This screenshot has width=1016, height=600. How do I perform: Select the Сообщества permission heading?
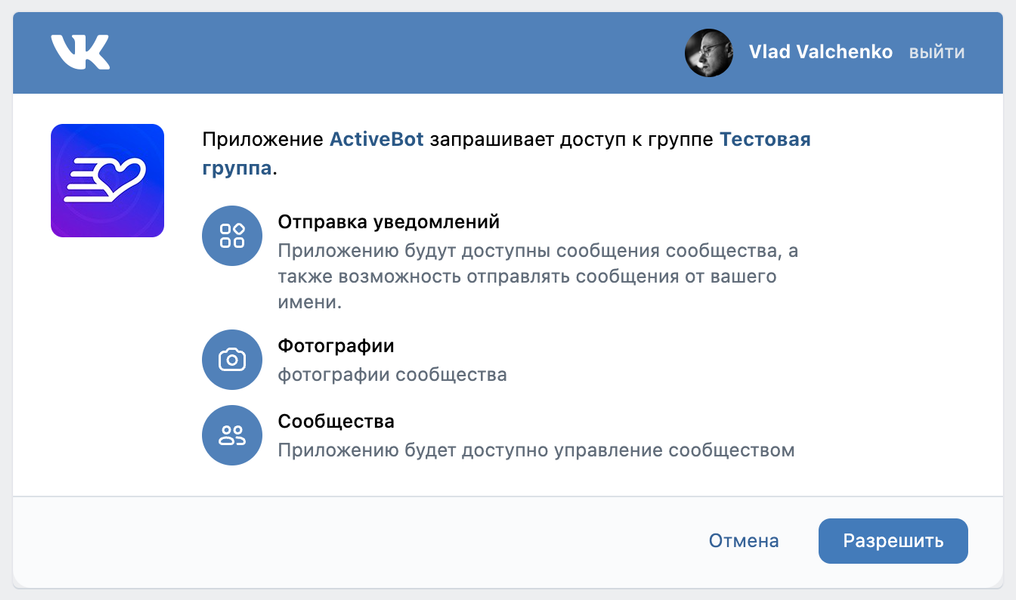(336, 422)
